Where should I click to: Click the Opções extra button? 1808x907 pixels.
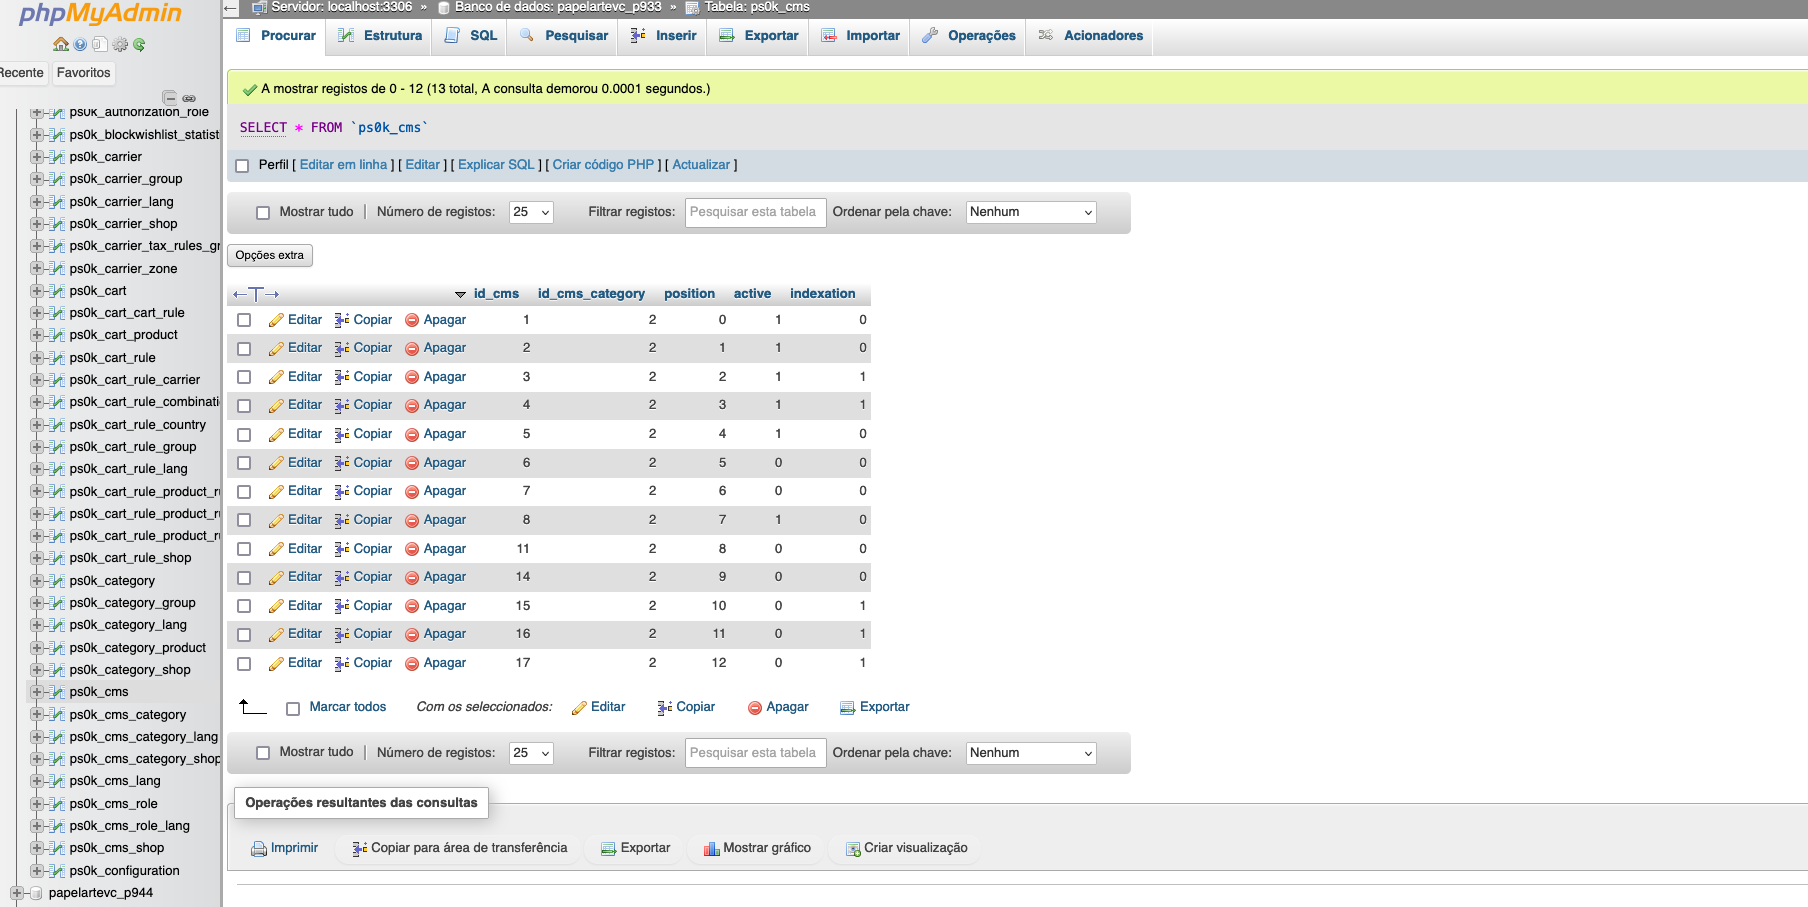click(x=270, y=256)
